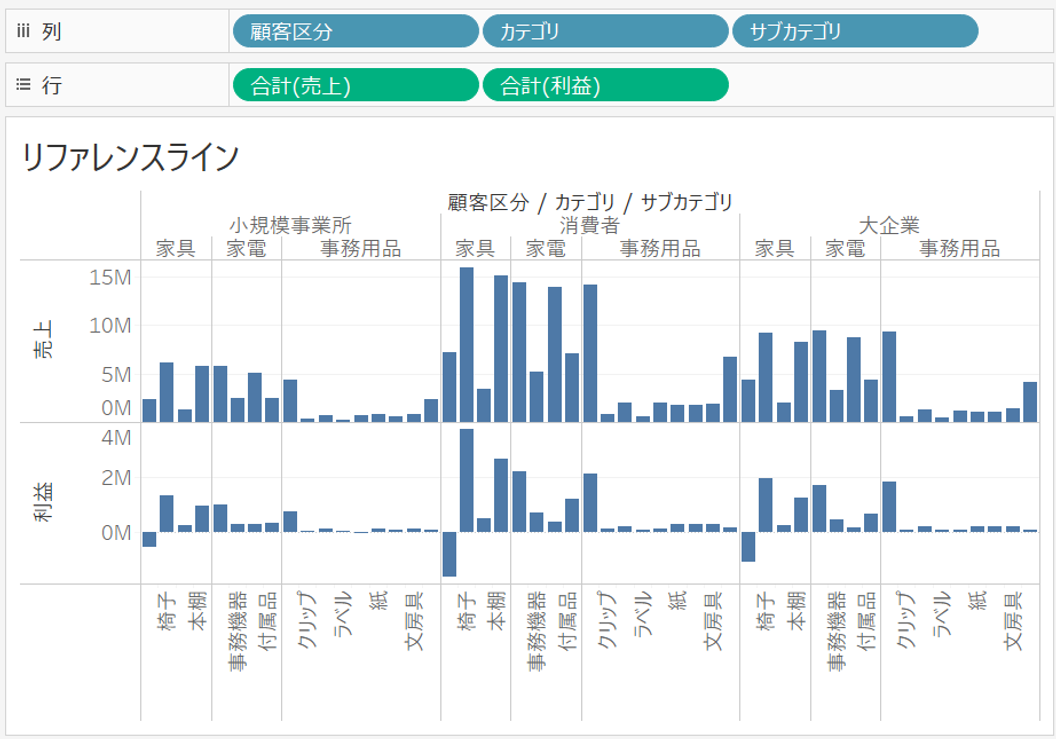Click the 付属品 label under 大企業

coord(868,620)
